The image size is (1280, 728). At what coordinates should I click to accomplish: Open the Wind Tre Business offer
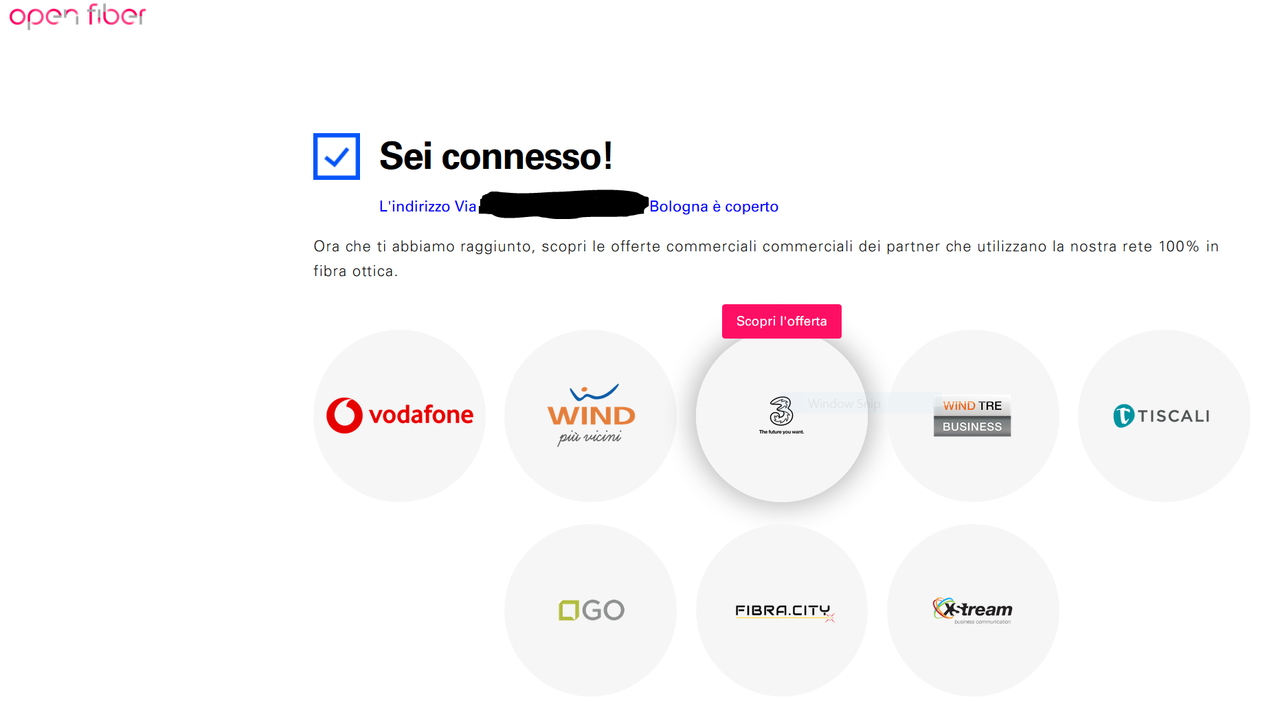coord(973,415)
